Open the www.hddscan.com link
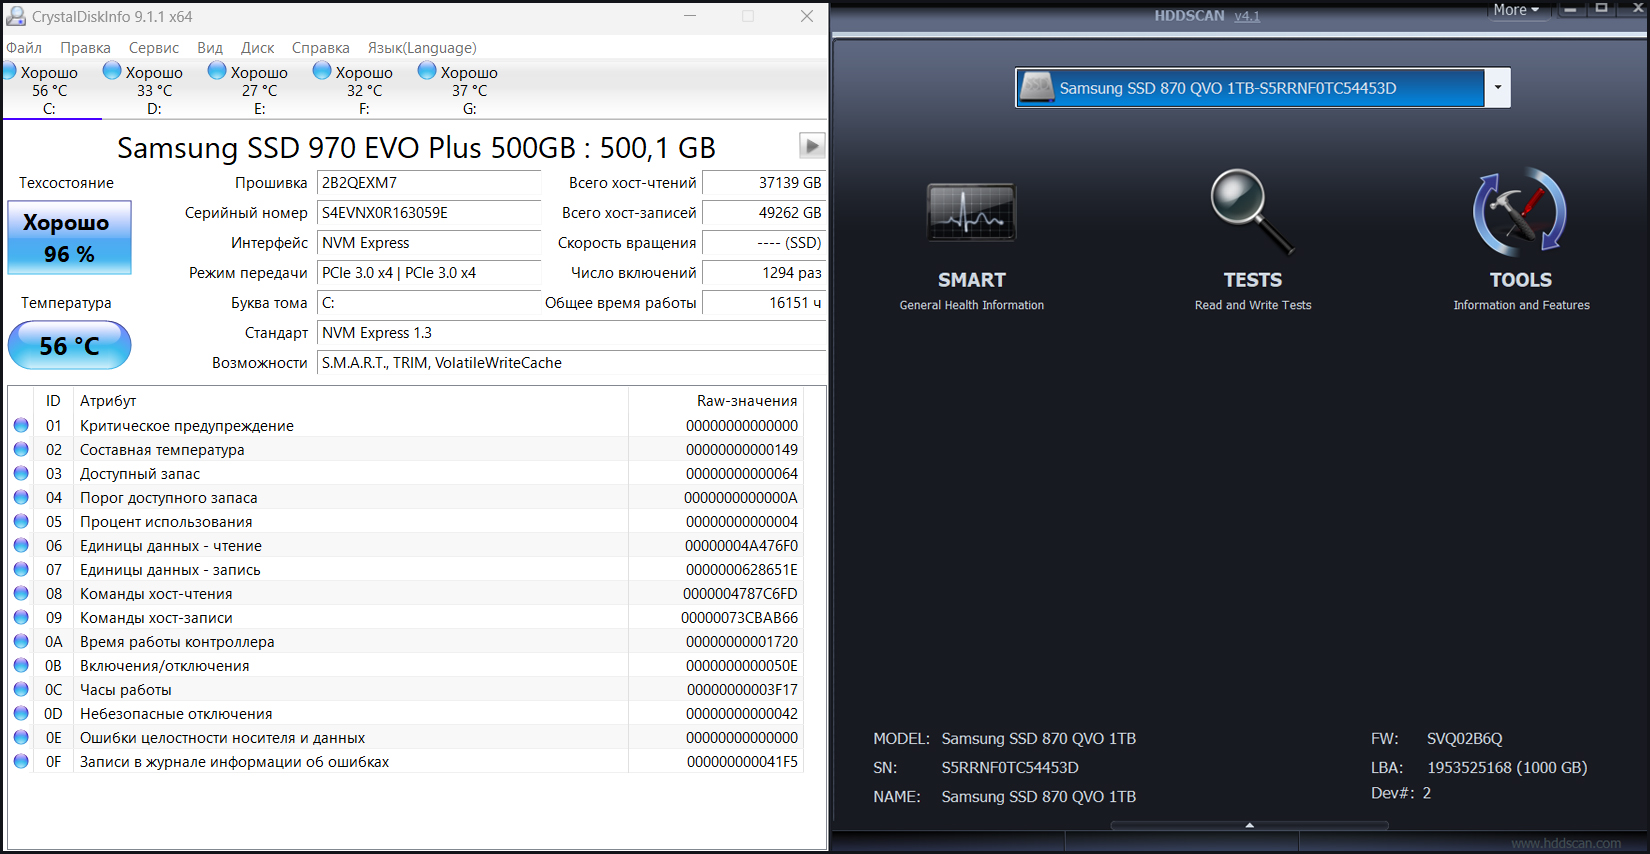This screenshot has width=1650, height=854. click(1565, 843)
